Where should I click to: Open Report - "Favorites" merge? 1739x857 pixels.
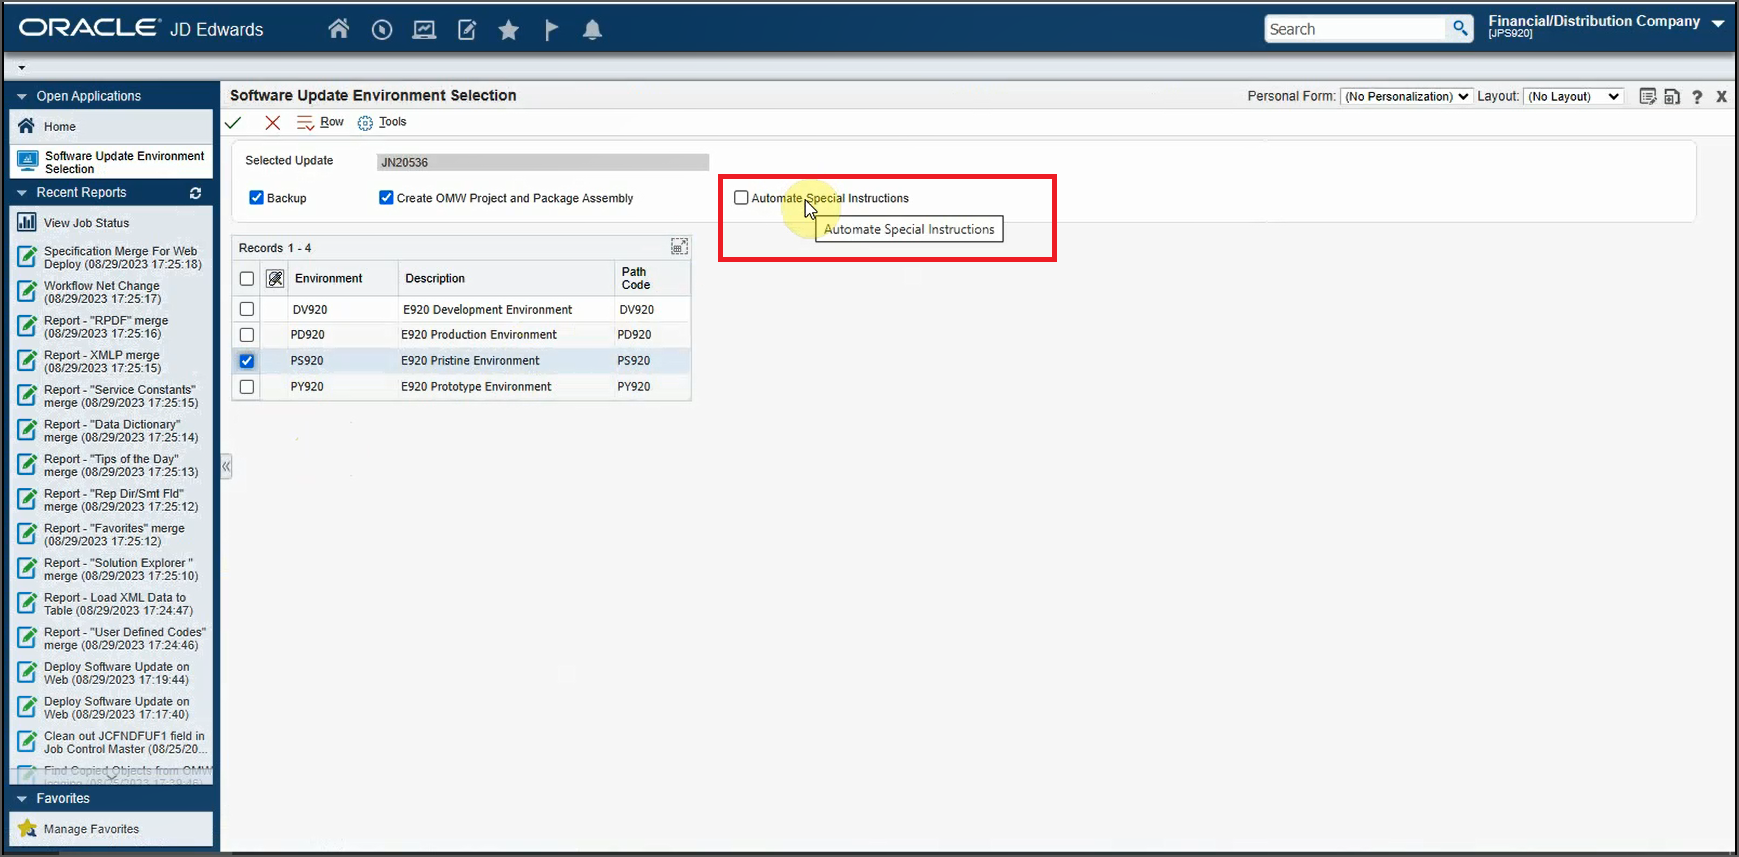[x=111, y=535]
